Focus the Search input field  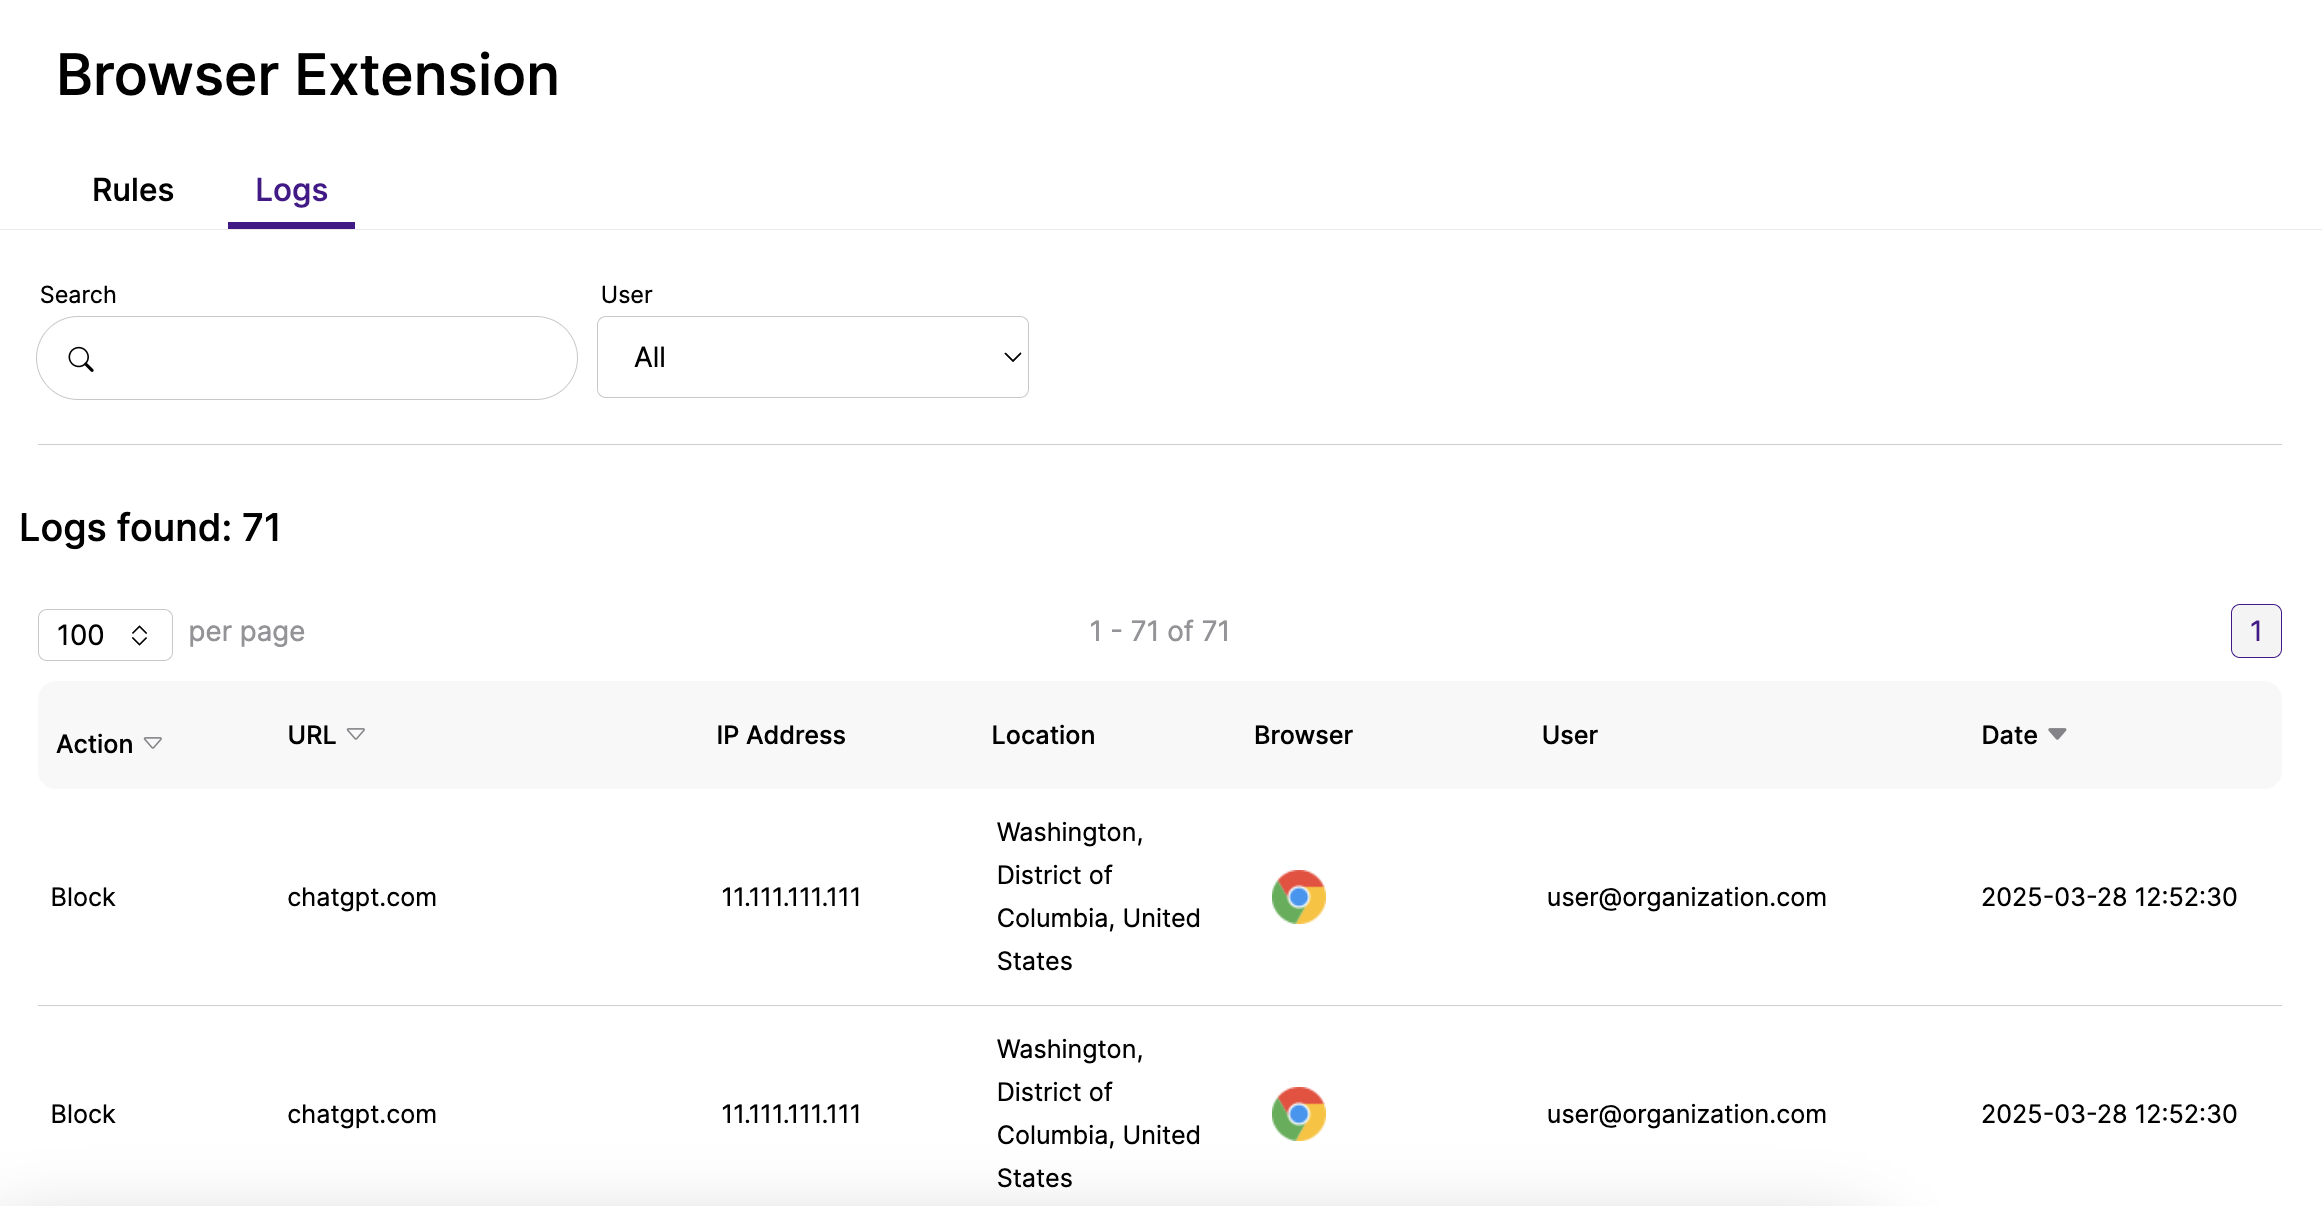307,358
